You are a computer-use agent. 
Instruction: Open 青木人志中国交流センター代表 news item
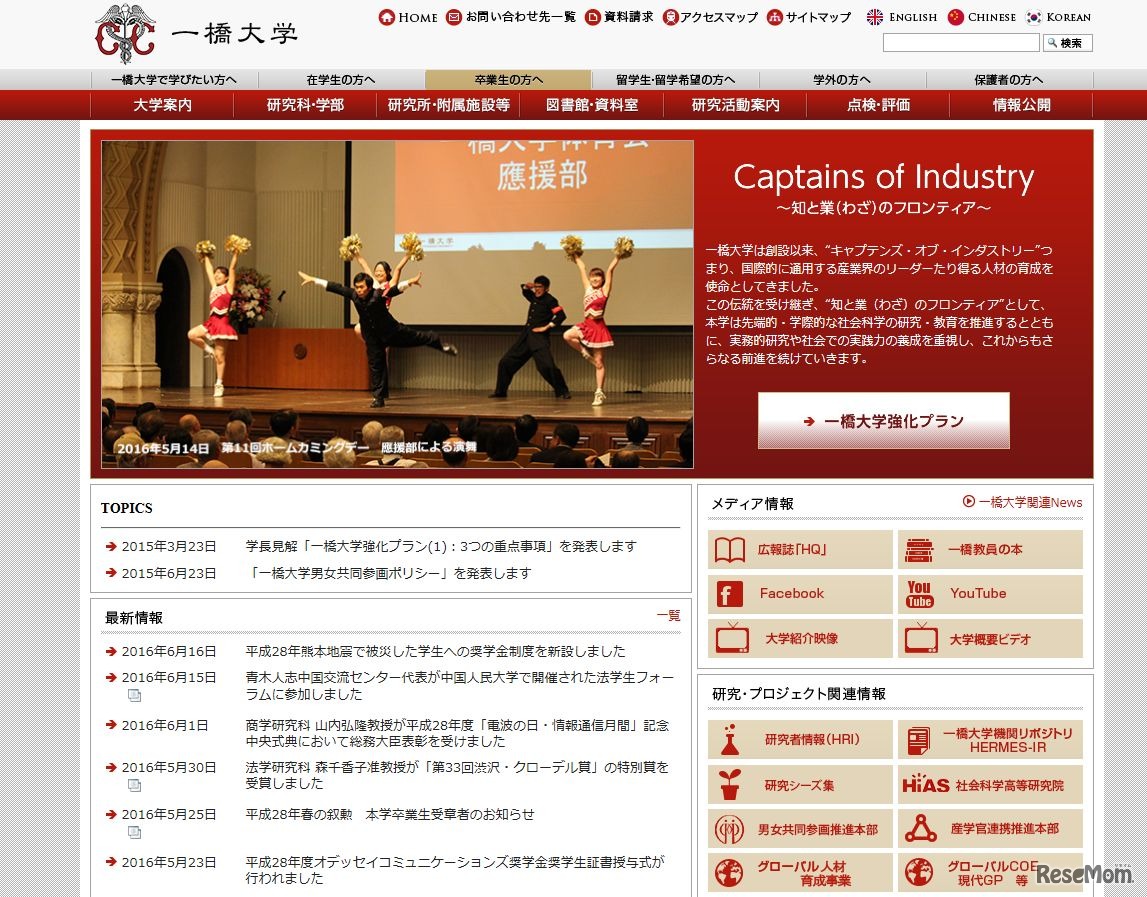click(459, 686)
